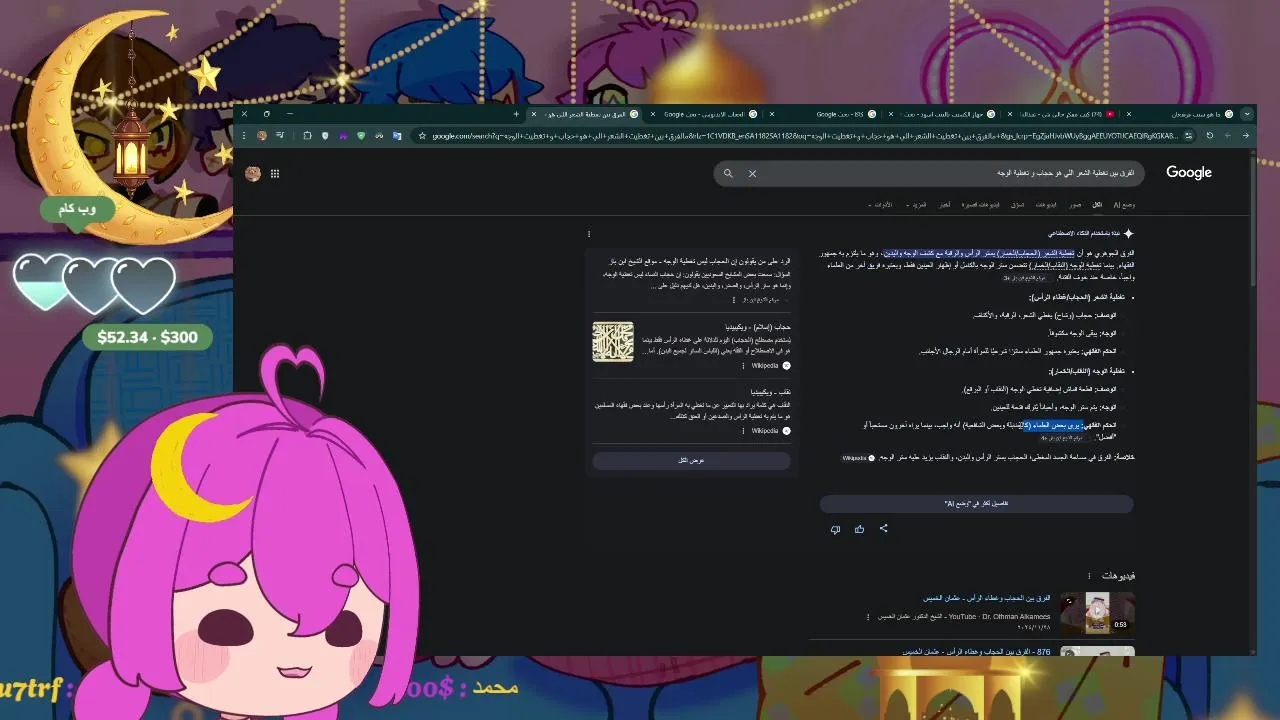Open the tab search chevron dropdown
The width and height of the screenshot is (1280, 720).
click(1247, 114)
